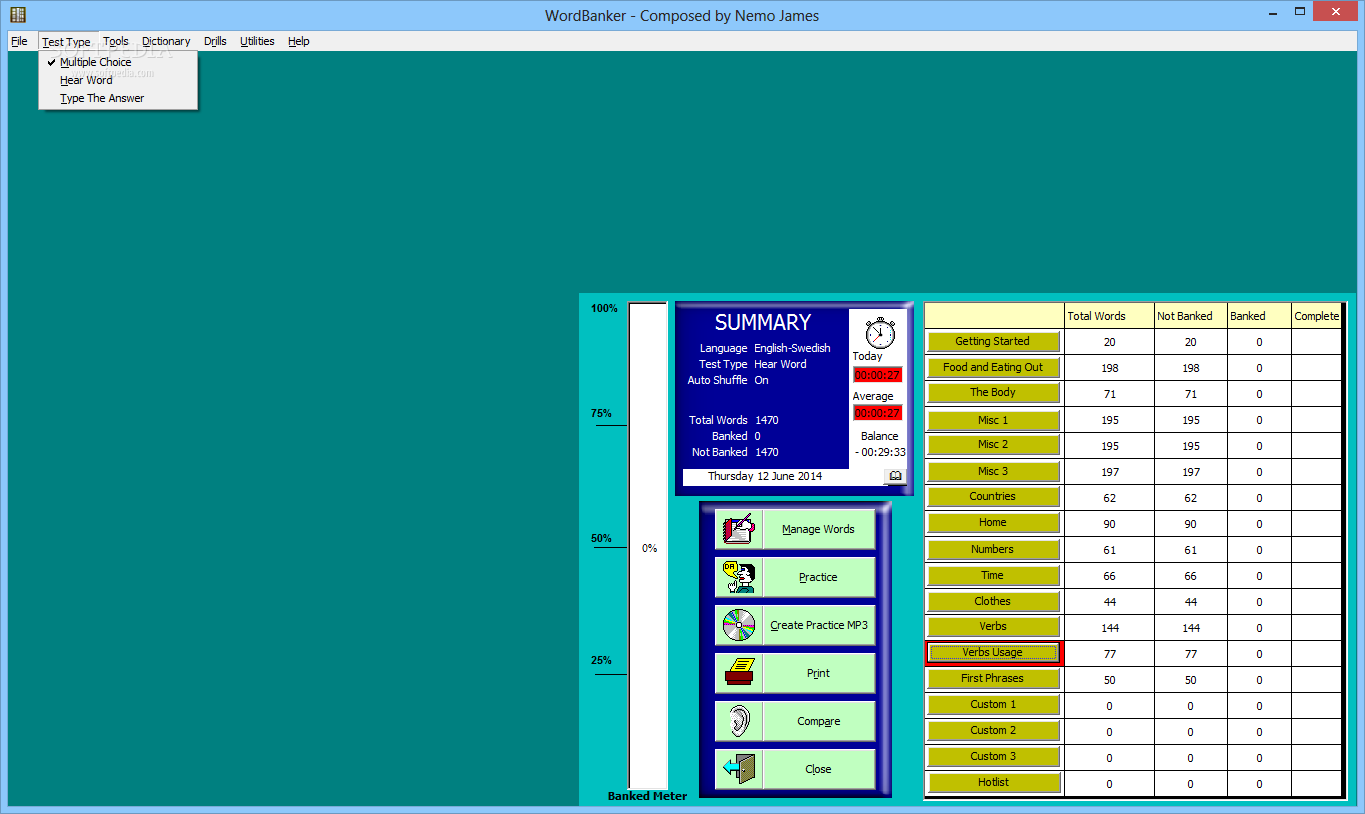Image resolution: width=1365 pixels, height=814 pixels.
Task: Click English-Swedish language value
Action: [792, 348]
